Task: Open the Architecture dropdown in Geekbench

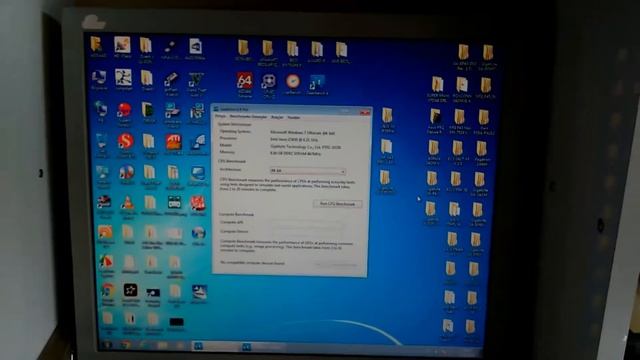Action: [x=308, y=171]
